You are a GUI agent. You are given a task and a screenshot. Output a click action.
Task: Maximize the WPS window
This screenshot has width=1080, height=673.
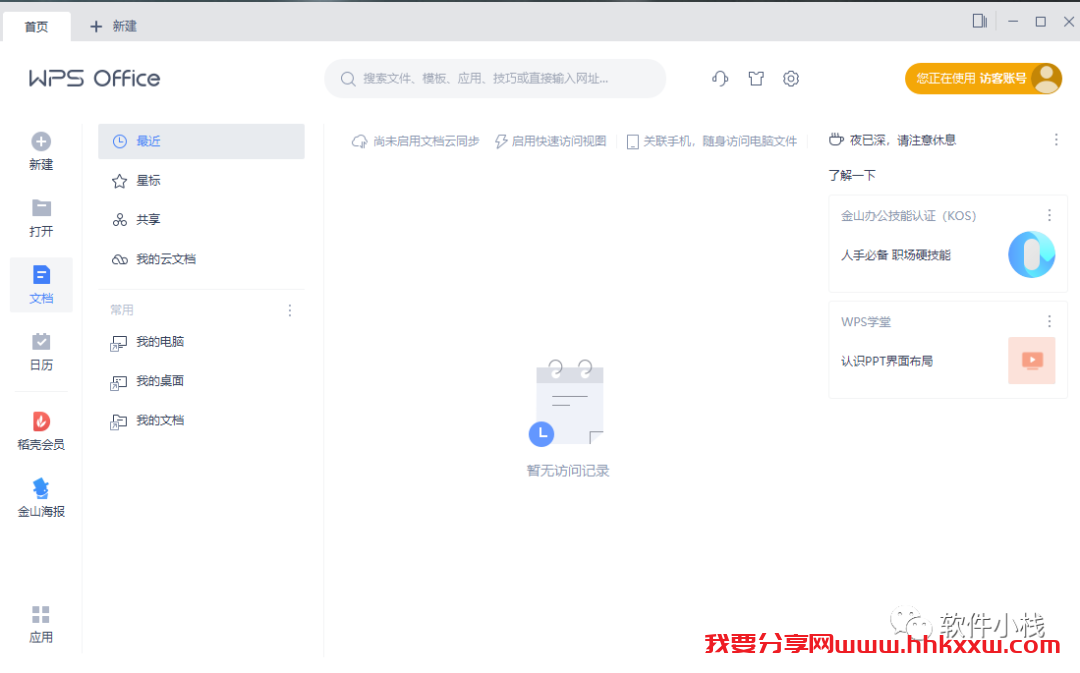[1041, 21]
